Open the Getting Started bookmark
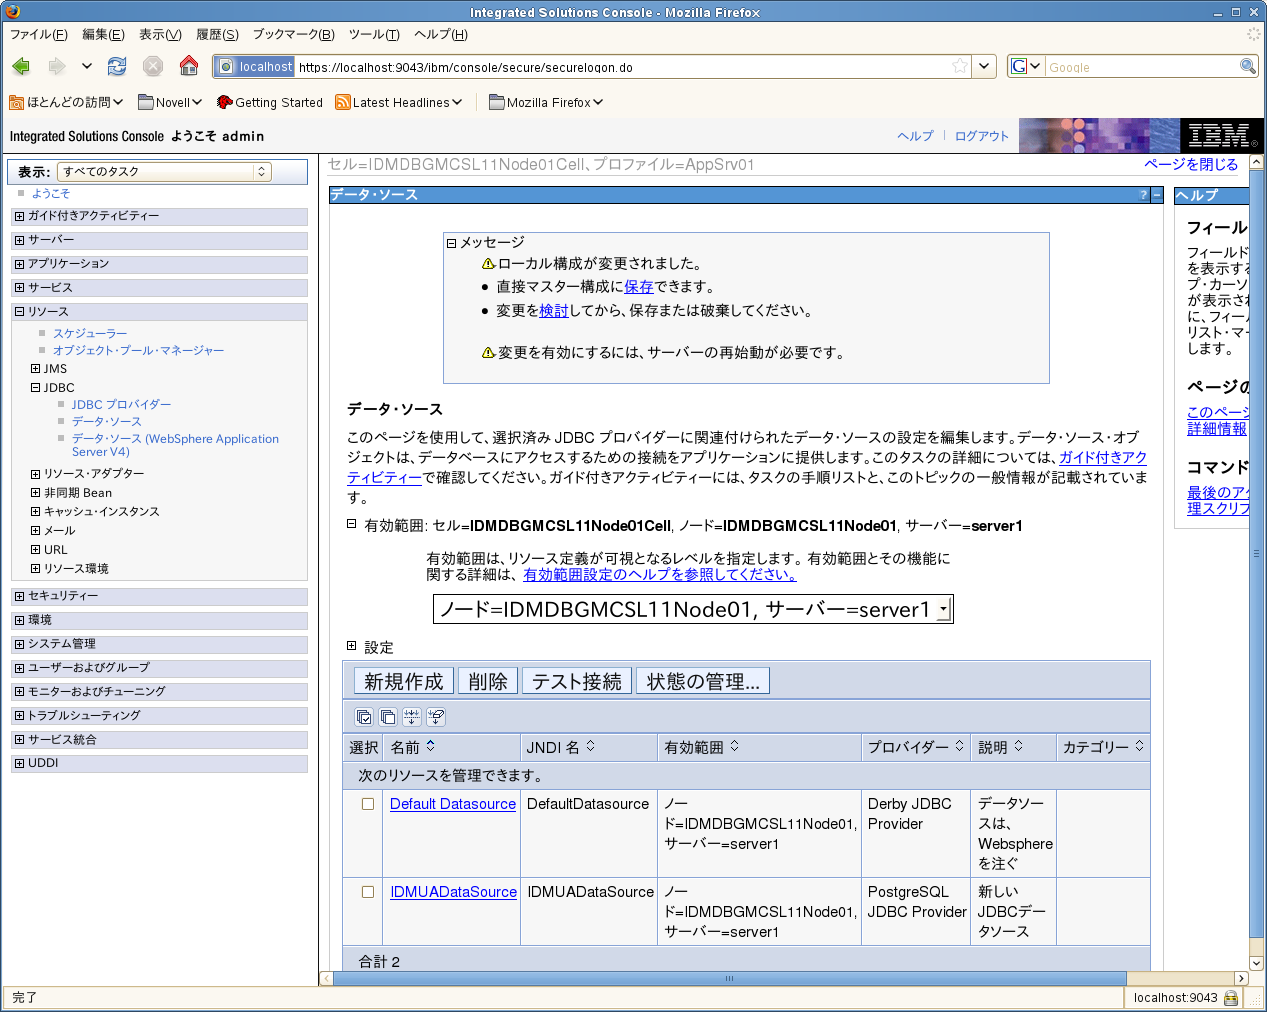The width and height of the screenshot is (1267, 1012). pos(270,102)
